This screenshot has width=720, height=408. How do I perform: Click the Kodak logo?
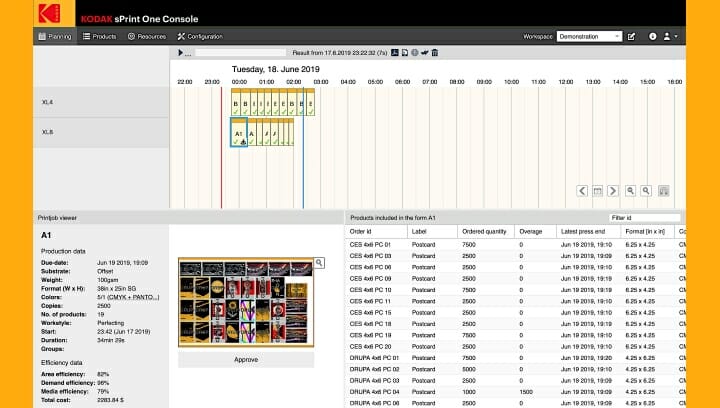(x=49, y=13)
